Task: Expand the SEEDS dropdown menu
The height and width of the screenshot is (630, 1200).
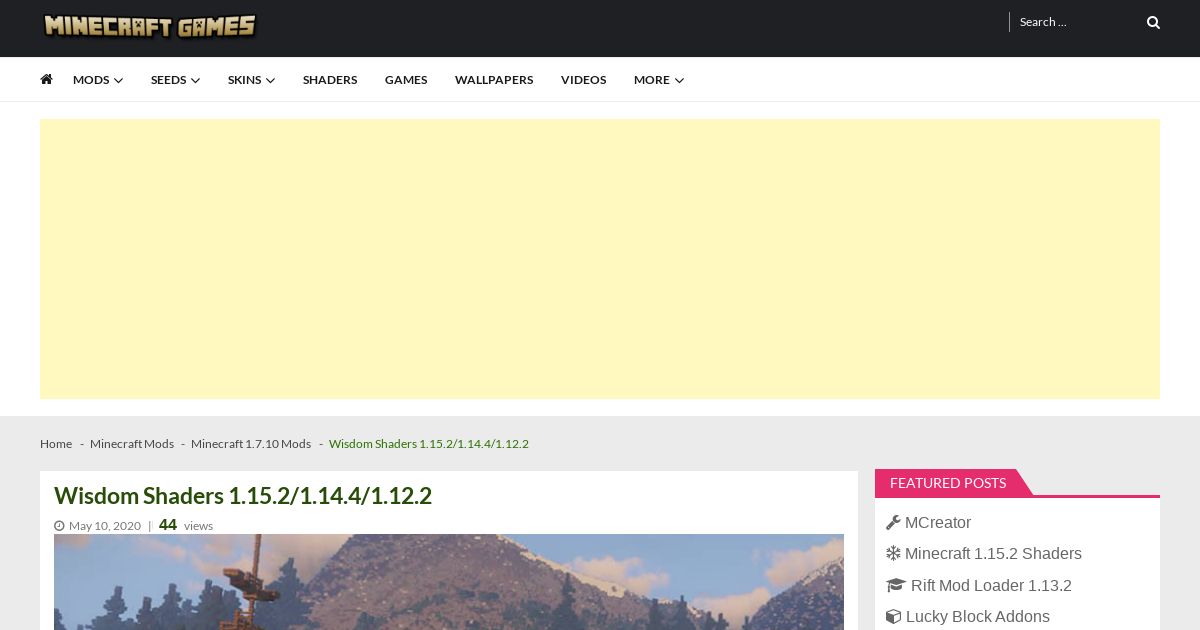Action: 175,80
